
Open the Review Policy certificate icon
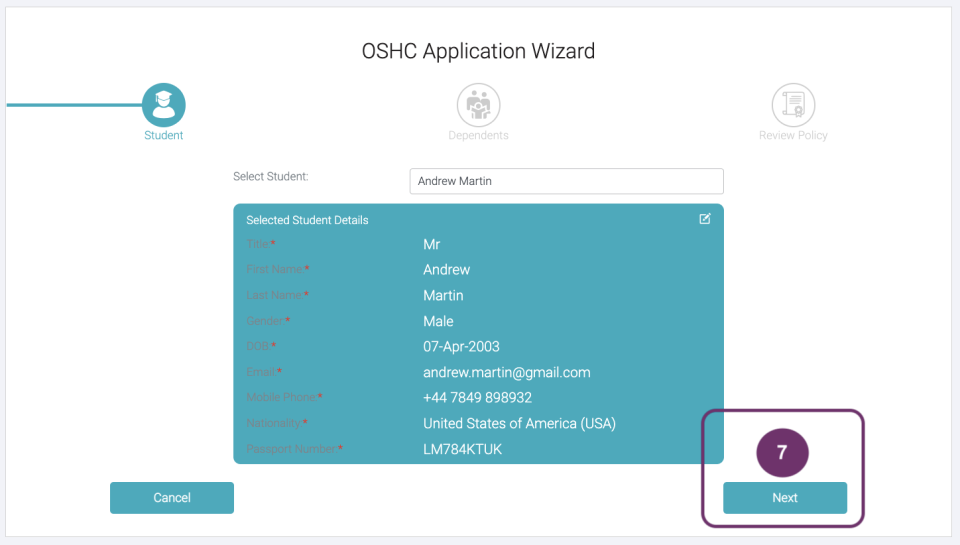[793, 105]
